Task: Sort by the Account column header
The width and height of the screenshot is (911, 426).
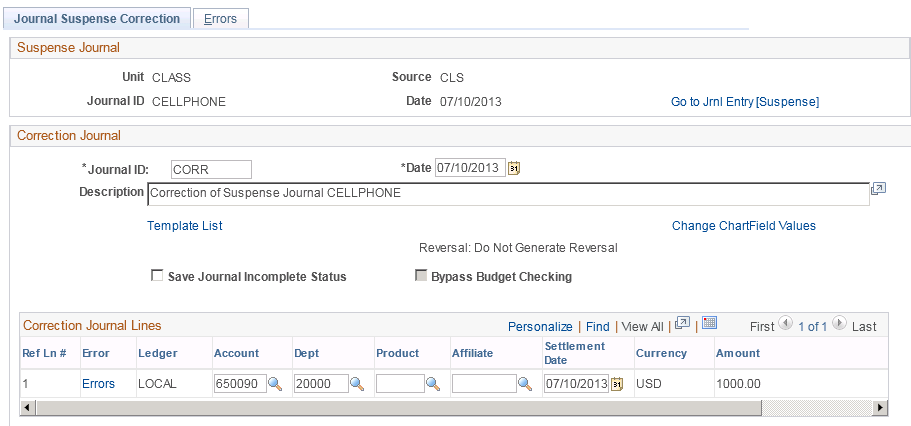Action: coord(236,353)
